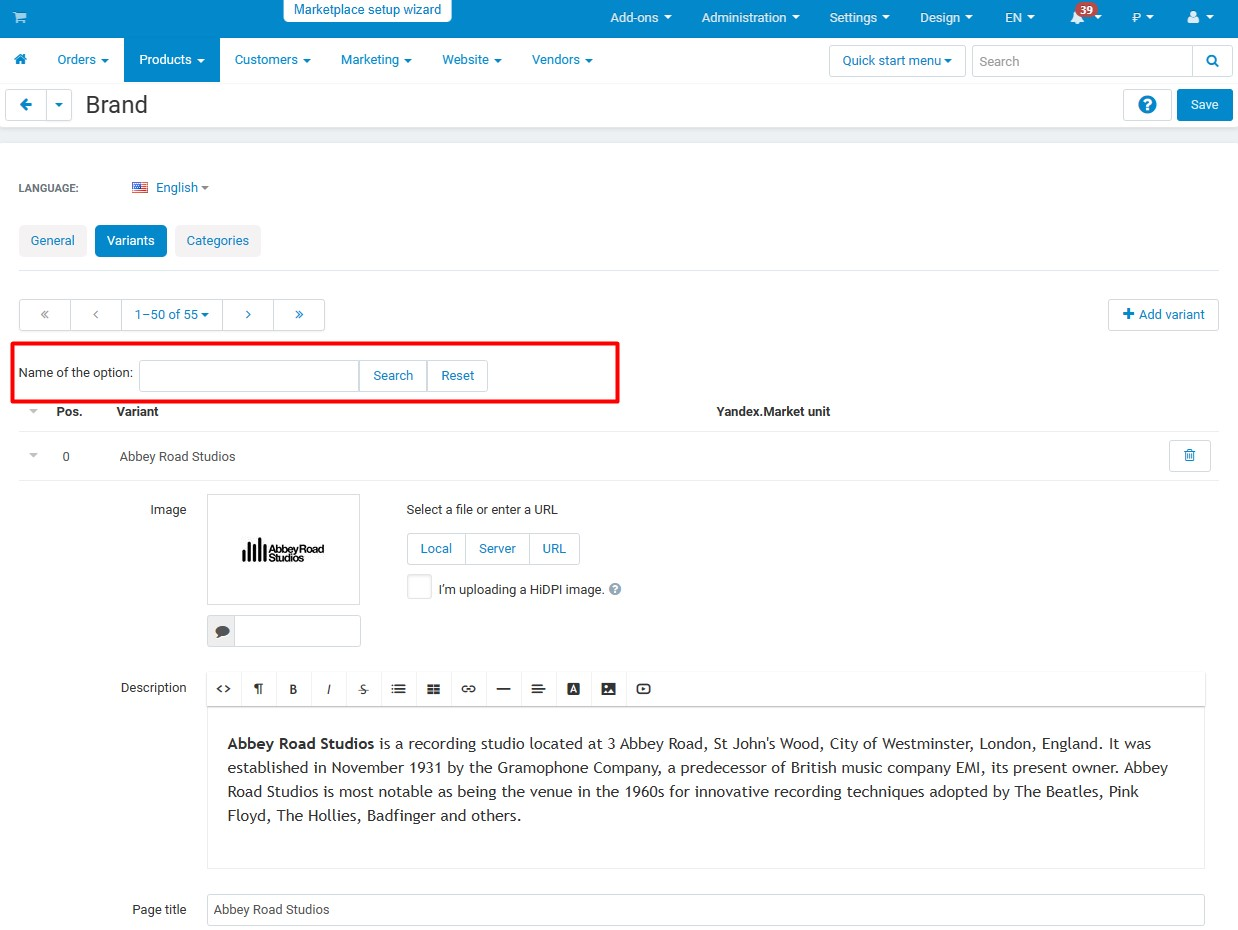Screen dimensions: 1238x930
Task: Open the Vendors menu
Action: pyautogui.click(x=562, y=60)
